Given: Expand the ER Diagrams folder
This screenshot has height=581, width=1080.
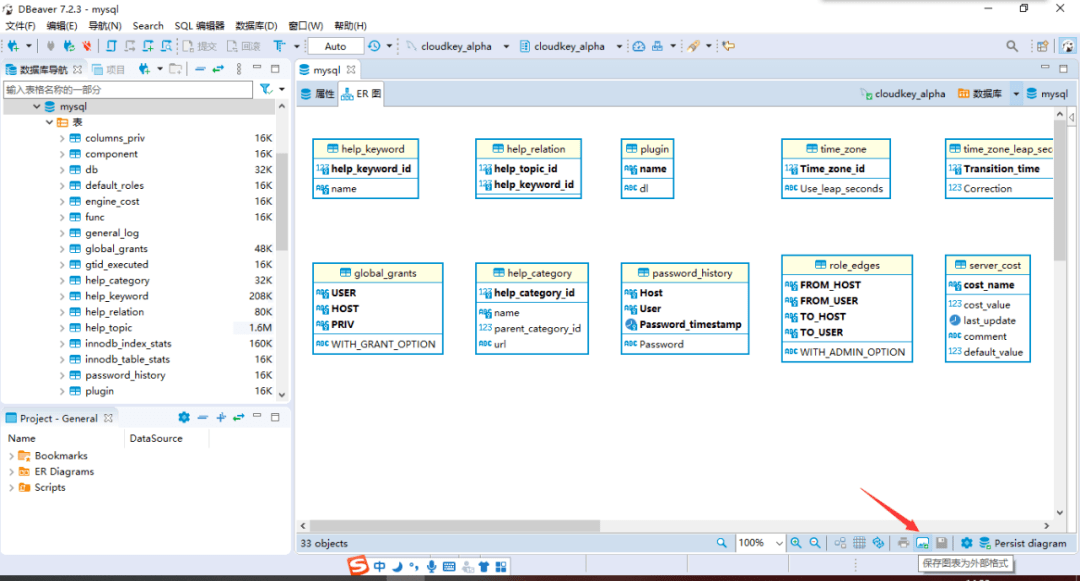Looking at the screenshot, I should pyautogui.click(x=11, y=472).
